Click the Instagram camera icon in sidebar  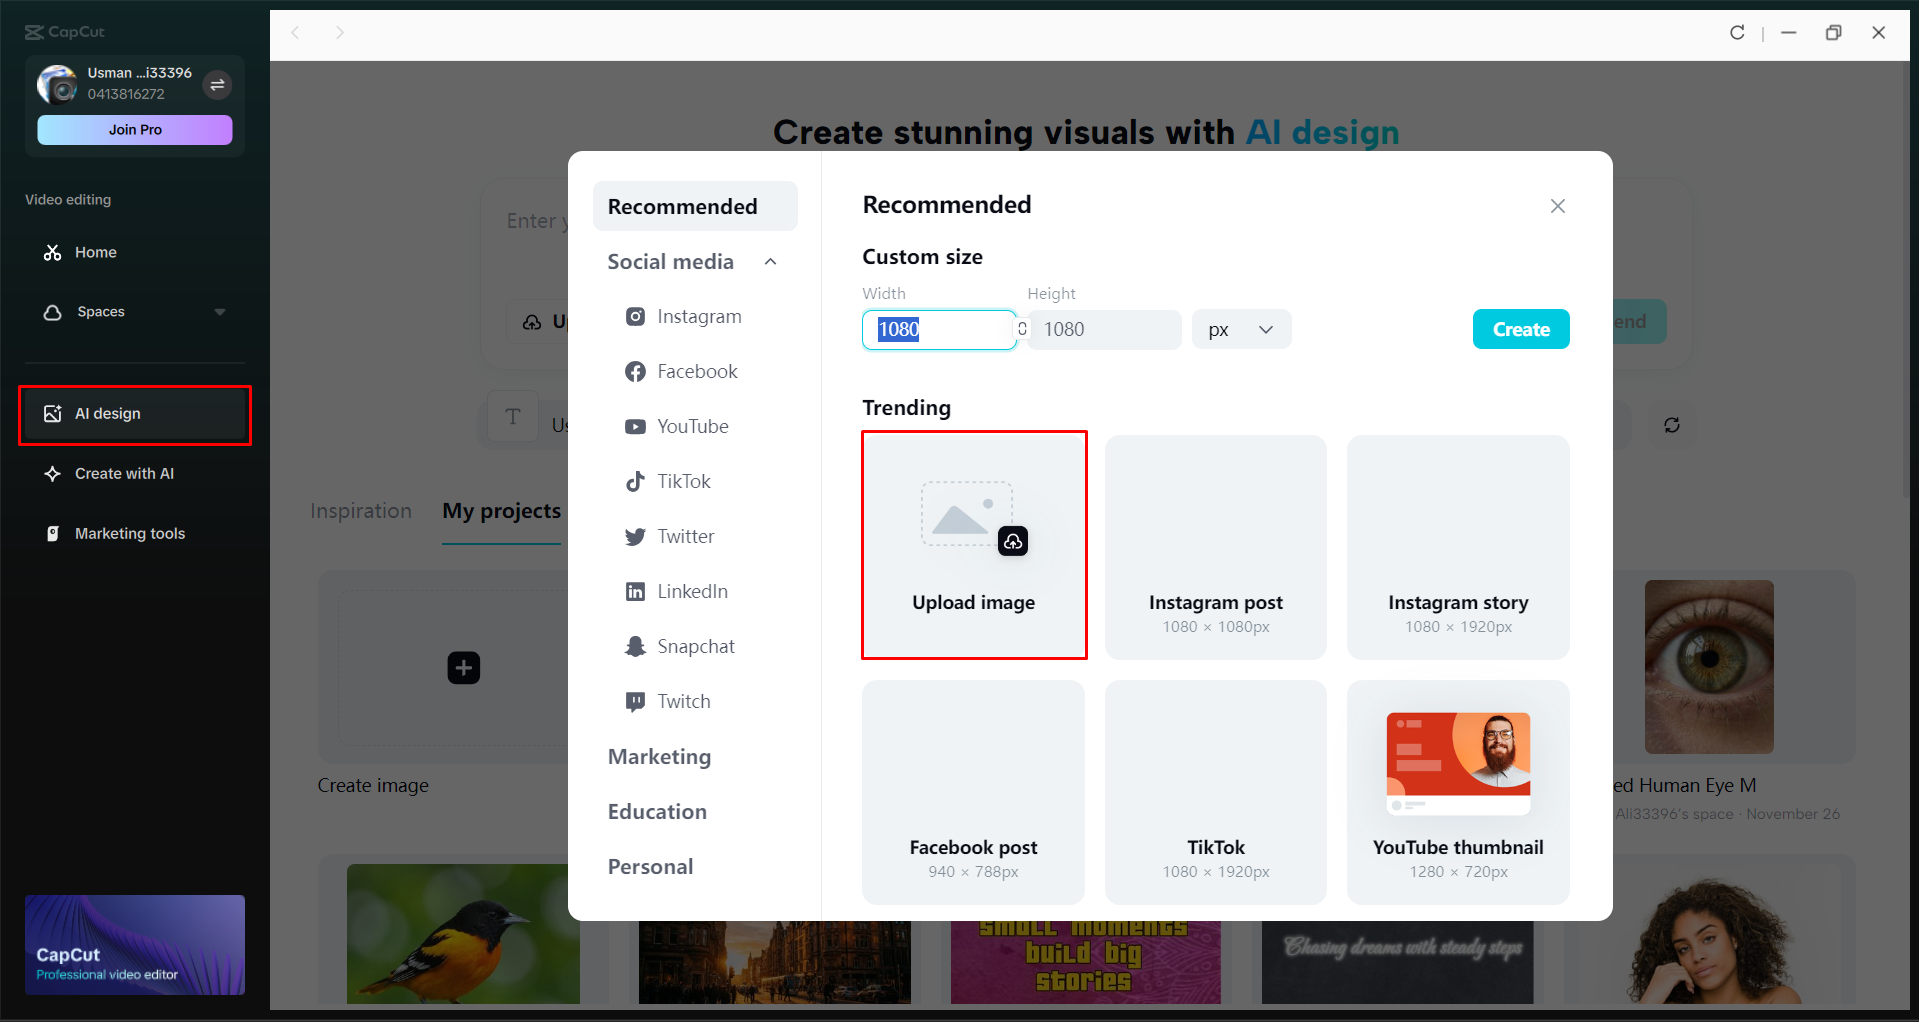coord(635,317)
